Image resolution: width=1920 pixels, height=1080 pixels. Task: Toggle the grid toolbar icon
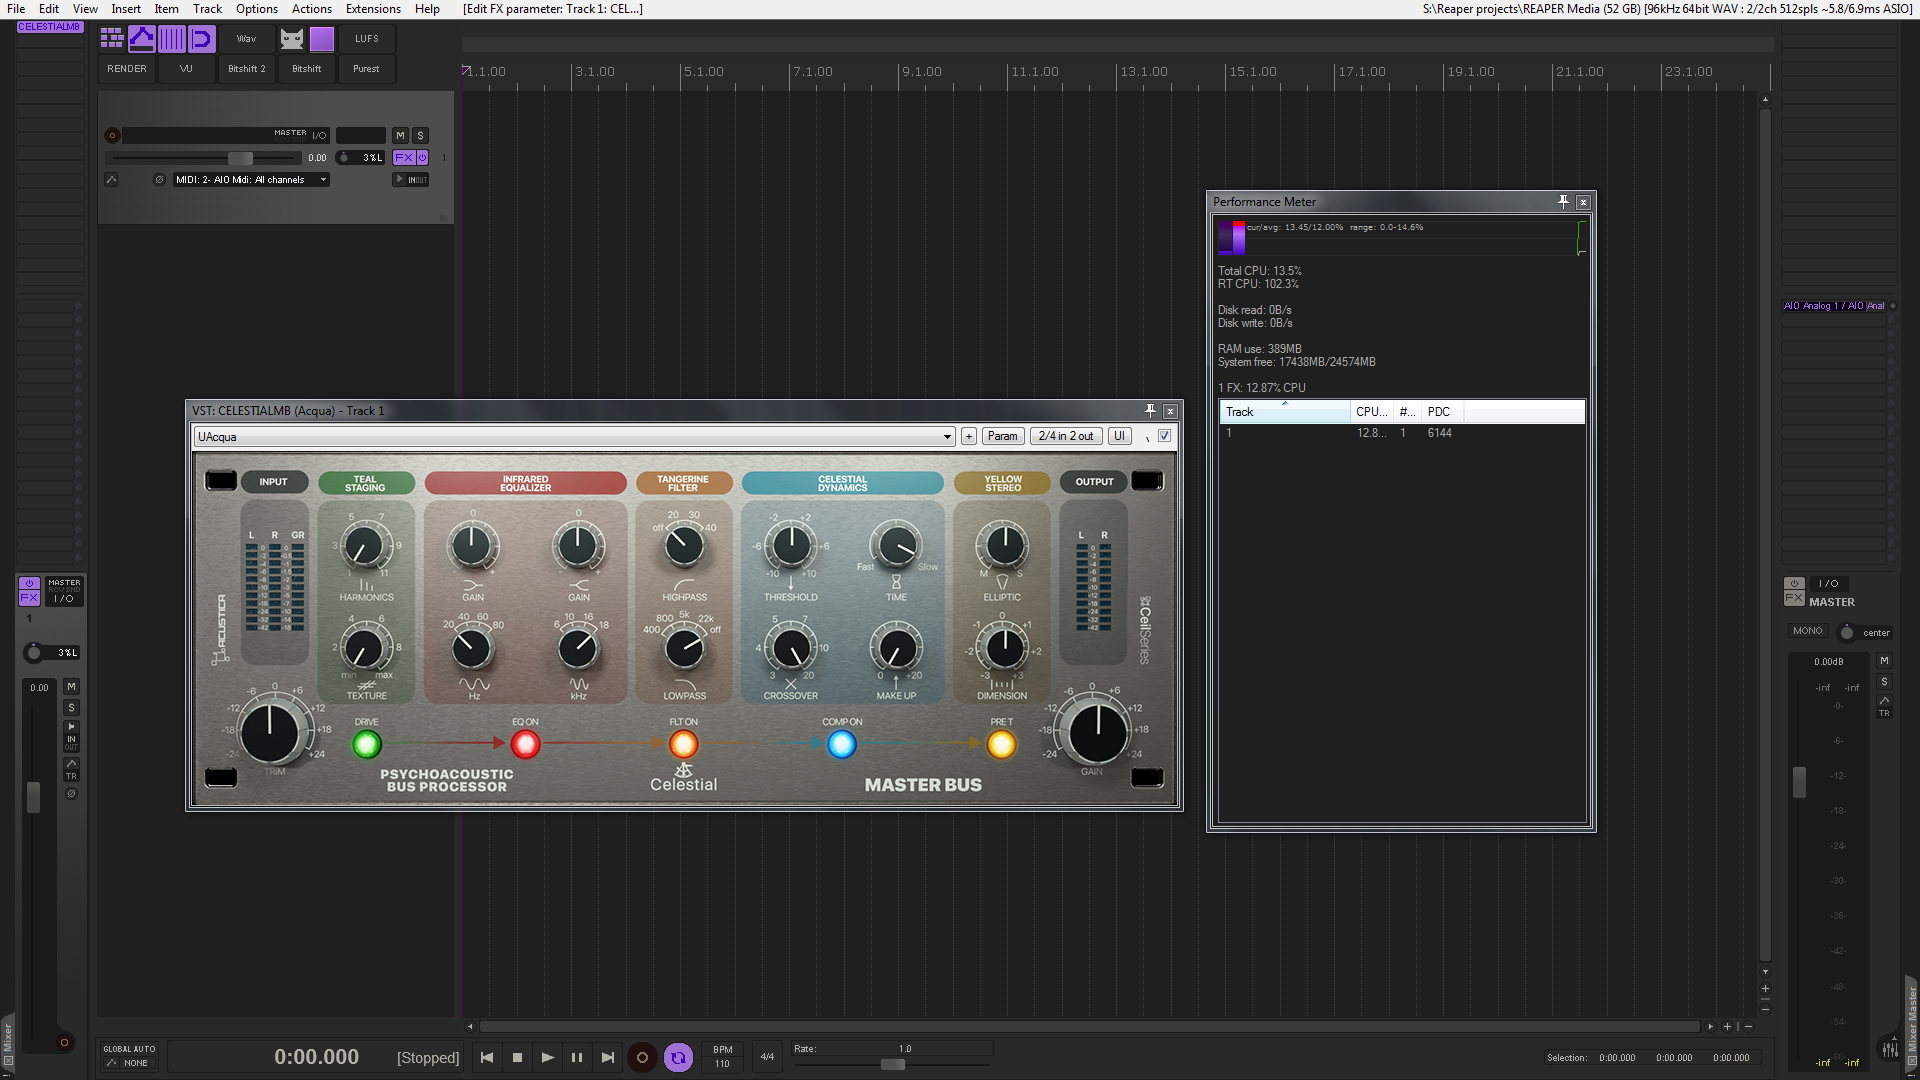(112, 39)
